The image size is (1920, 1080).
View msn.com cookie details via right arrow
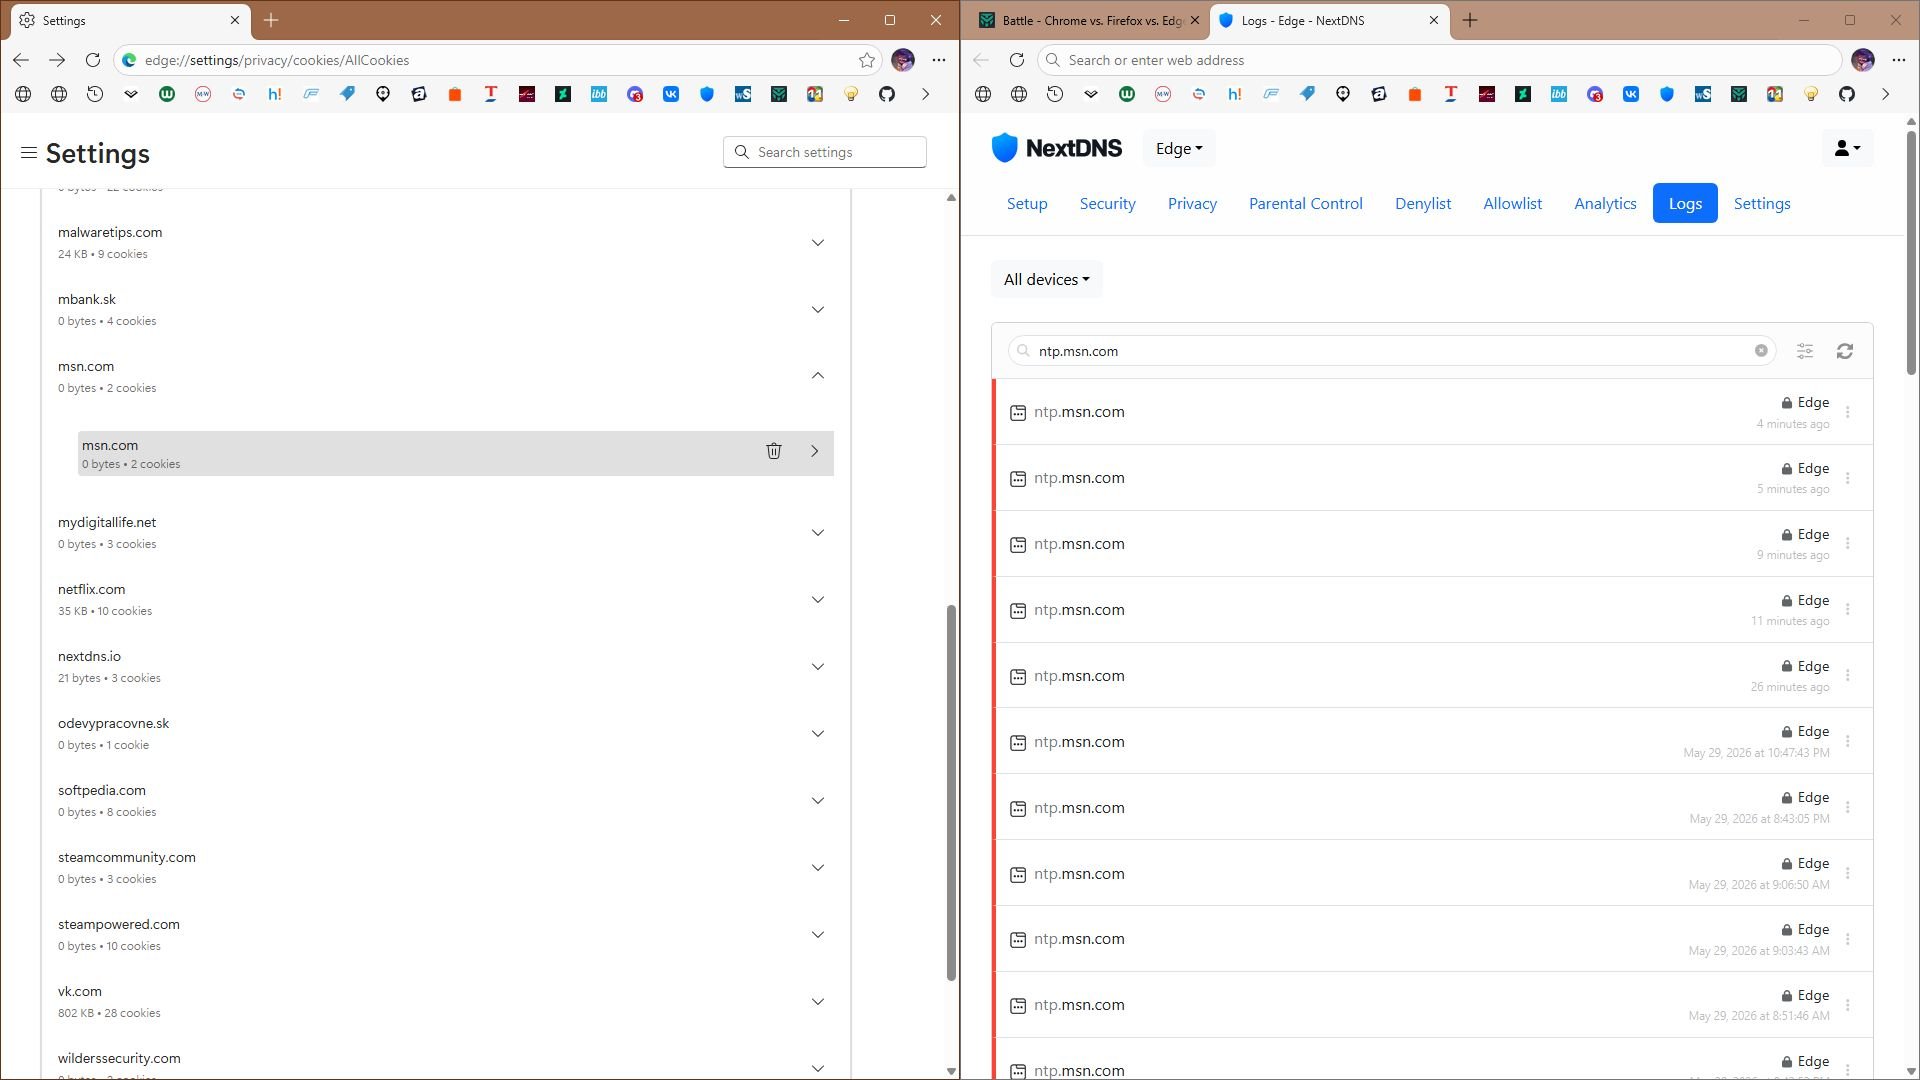(x=815, y=451)
